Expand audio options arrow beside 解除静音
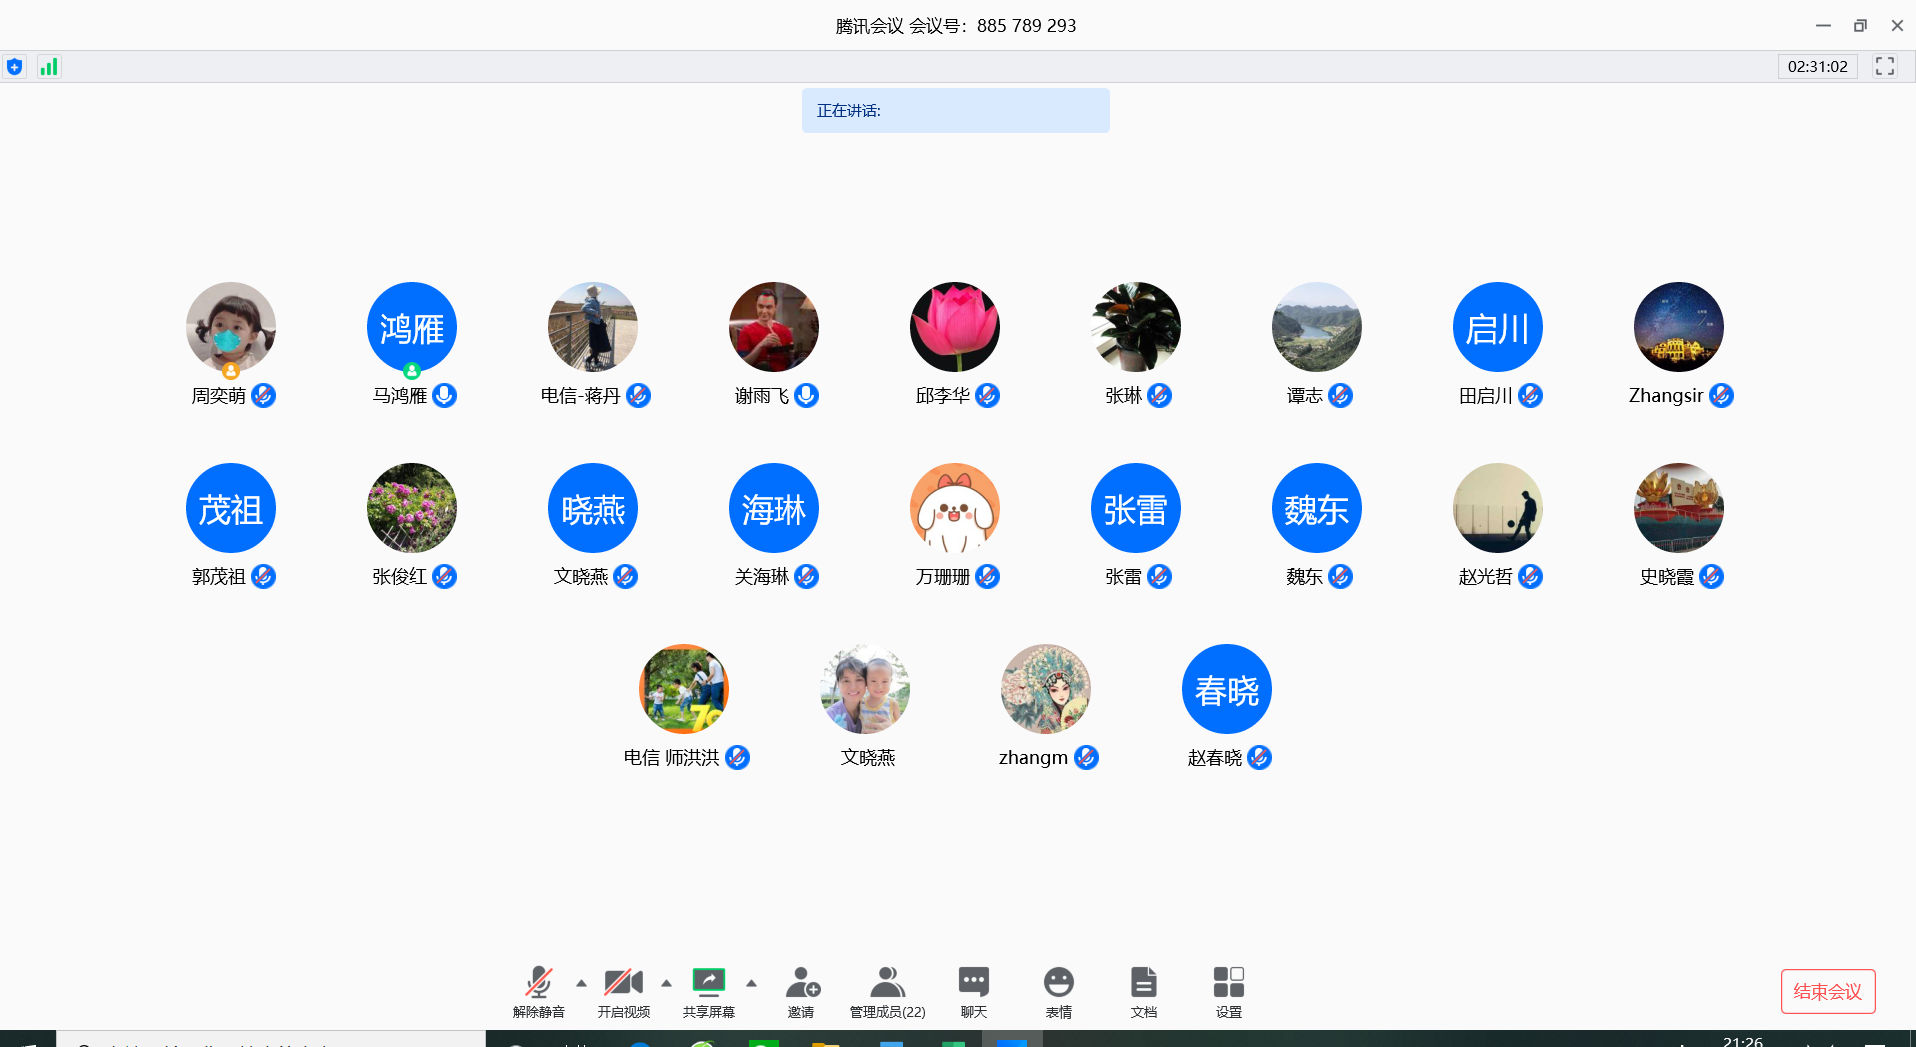 click(581, 983)
